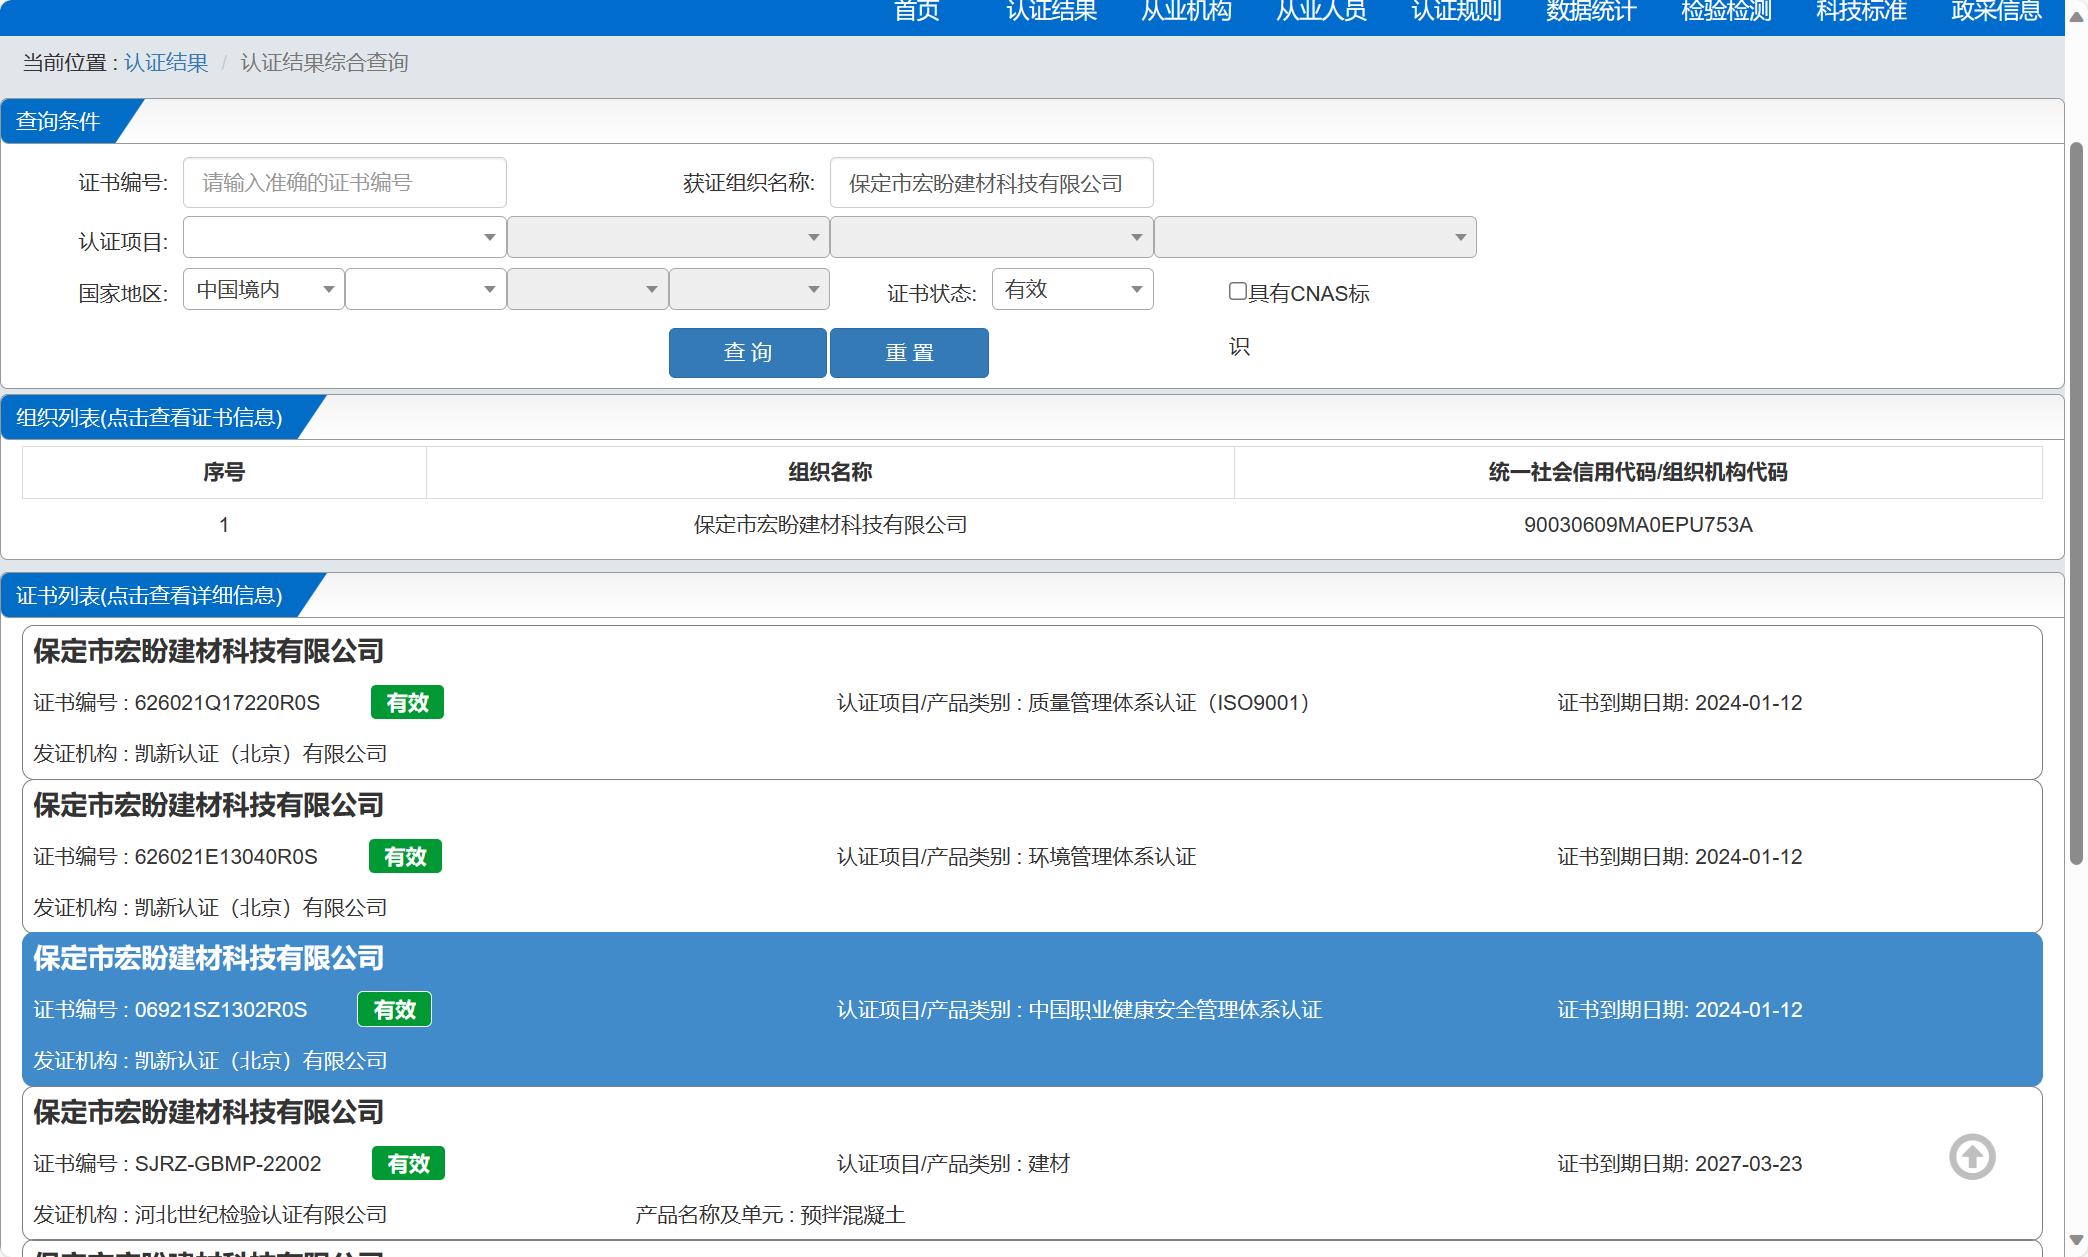Click the 组织列表 panel header

click(149, 417)
